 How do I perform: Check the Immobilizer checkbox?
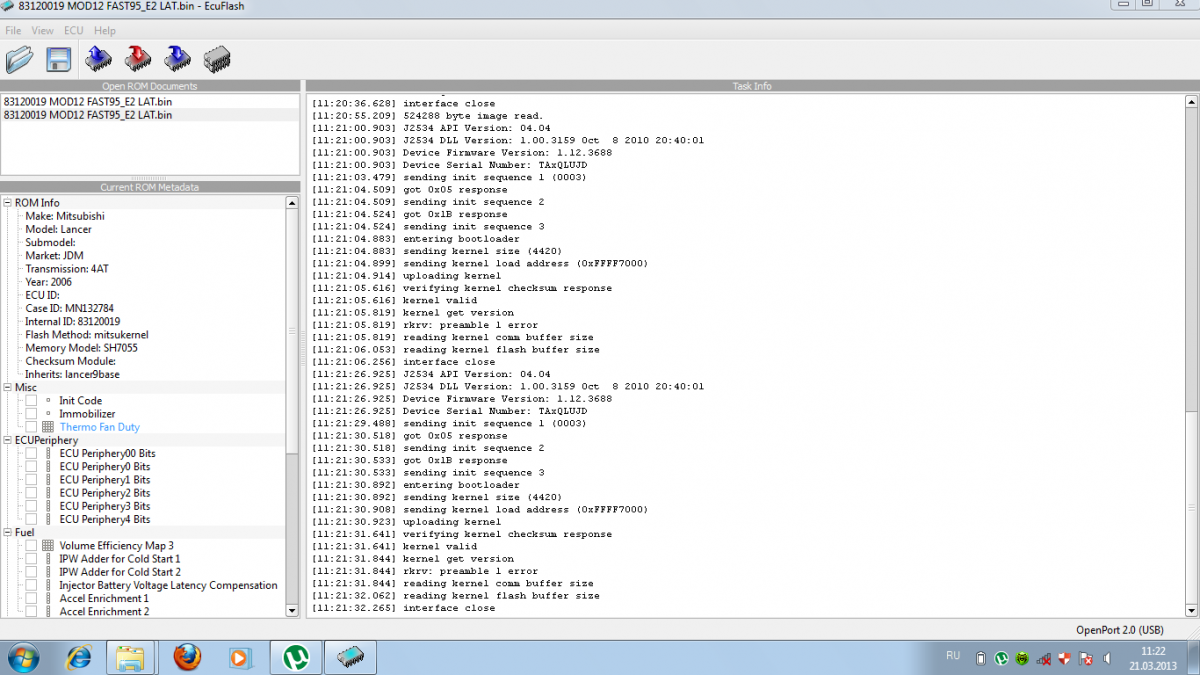31,414
